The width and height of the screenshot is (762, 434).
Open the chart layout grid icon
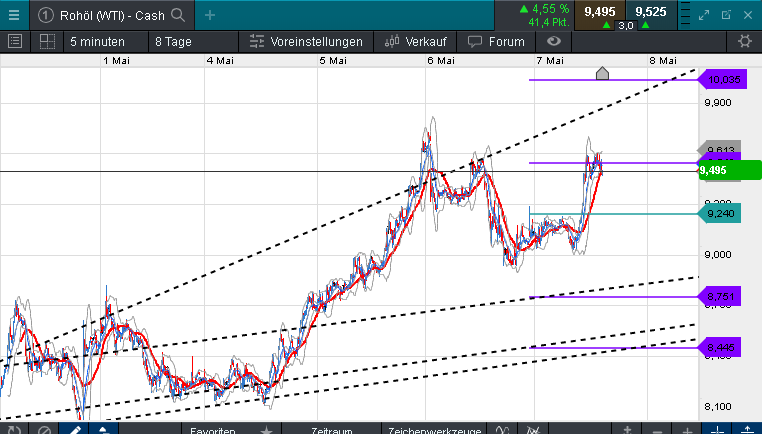point(47,42)
